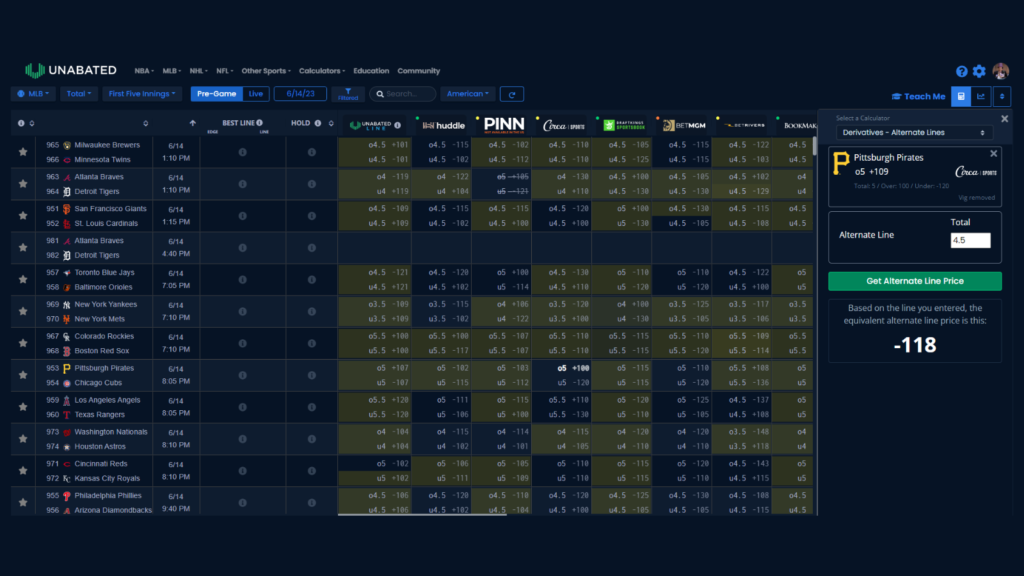Screen dimensions: 1024x576
Task: Select the line chart view icon
Action: [x=981, y=96]
